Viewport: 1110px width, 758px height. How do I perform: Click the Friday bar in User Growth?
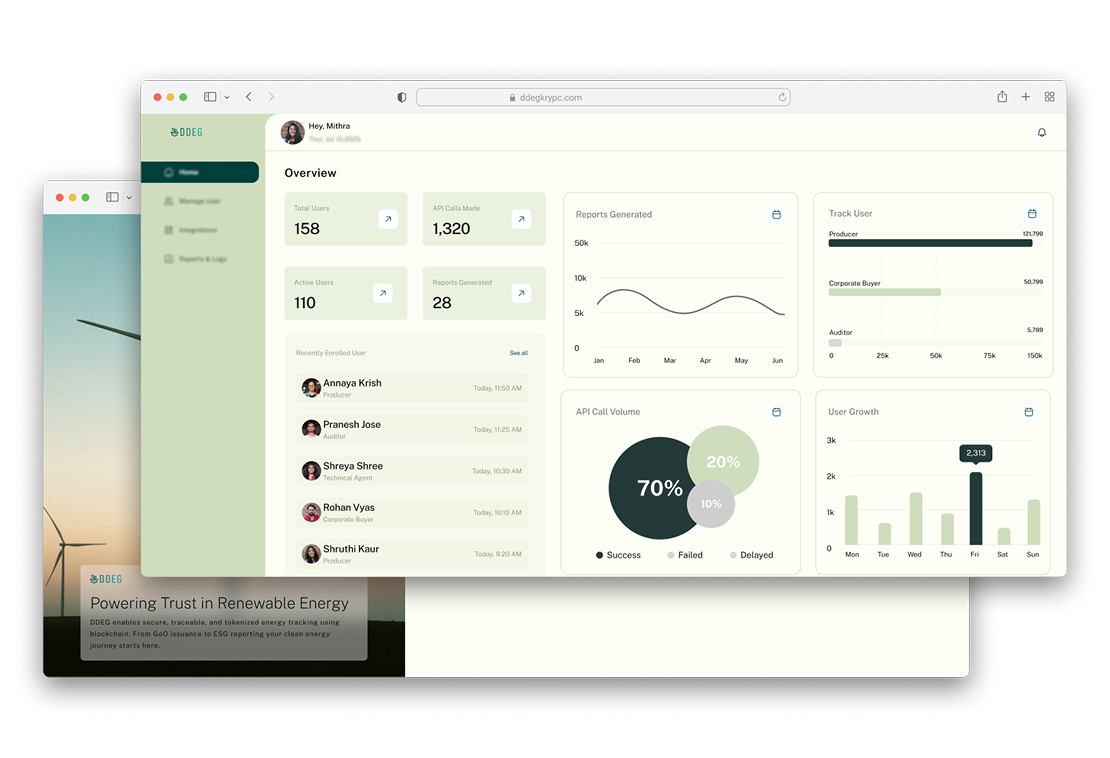976,508
